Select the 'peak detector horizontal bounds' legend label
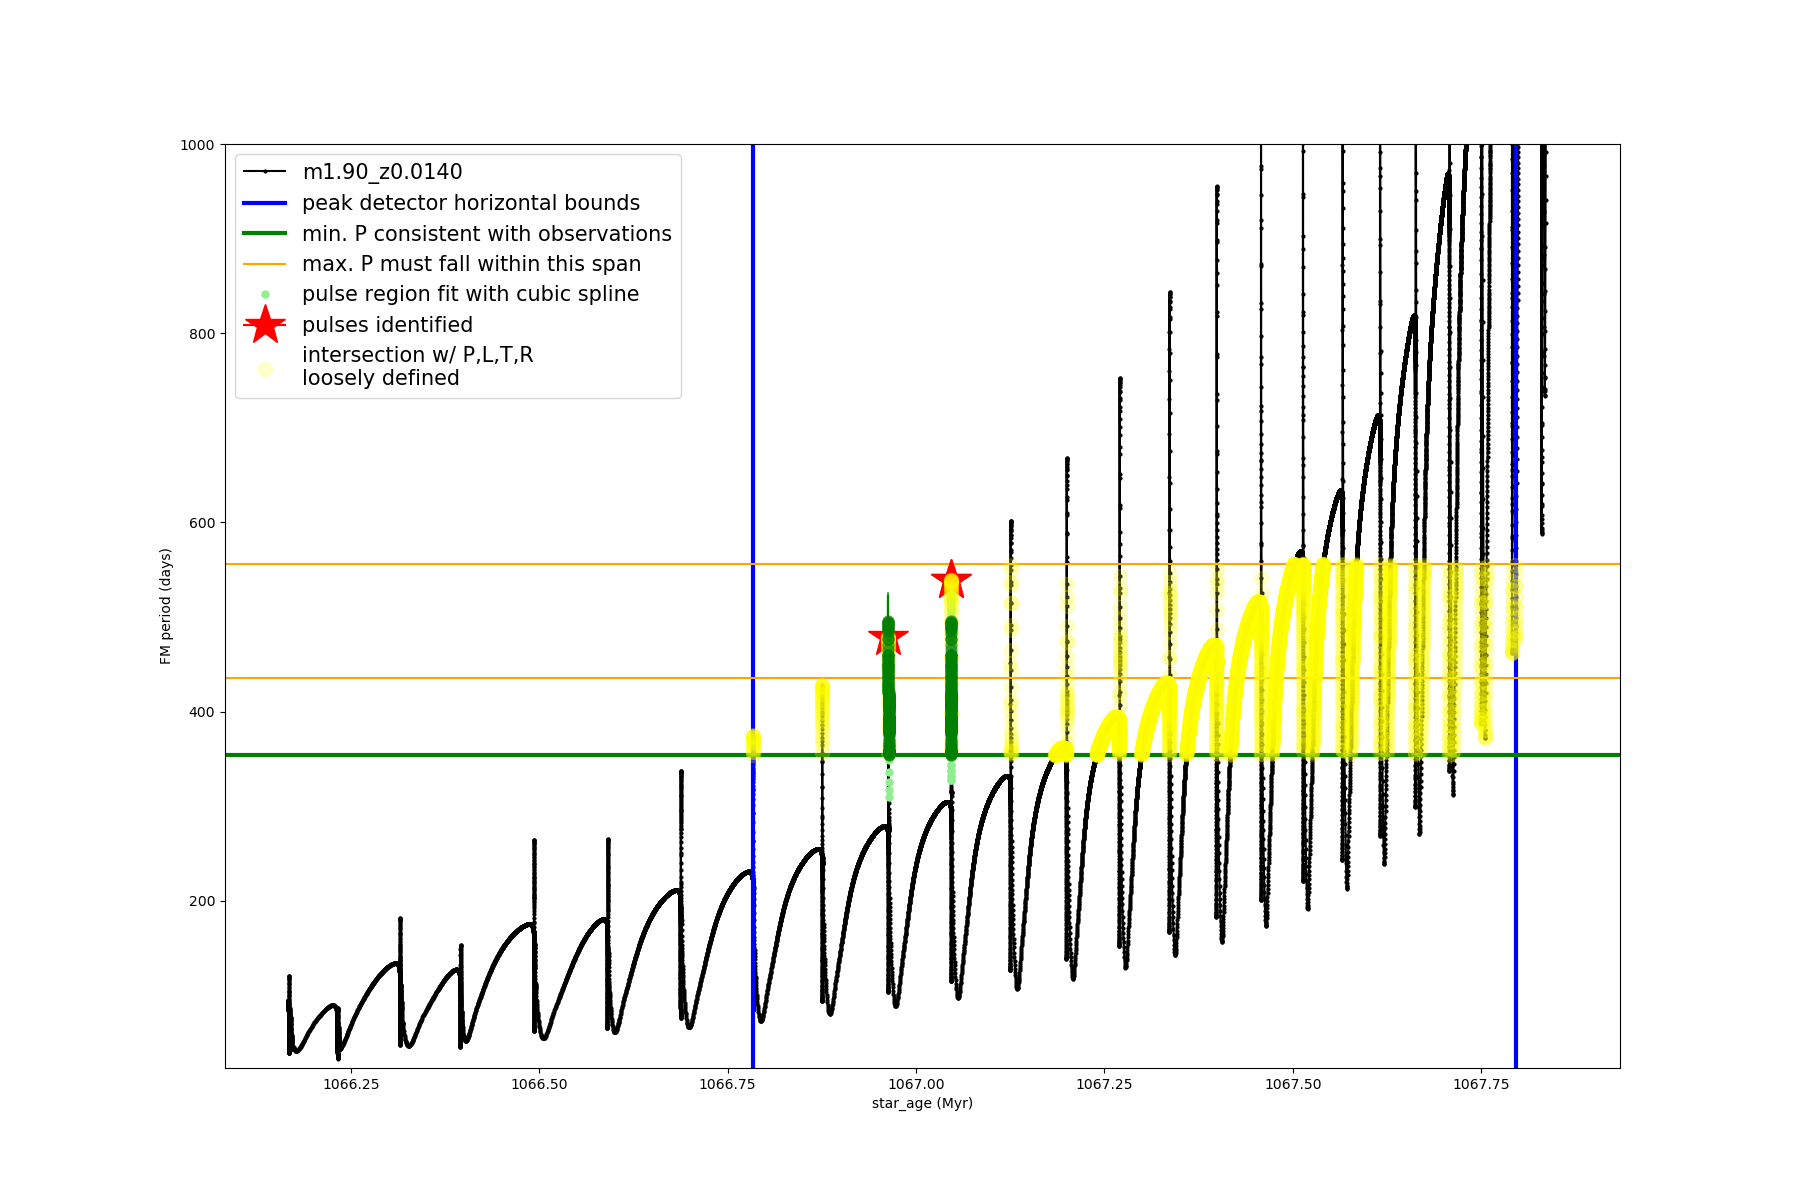The image size is (1800, 1200). 471,203
